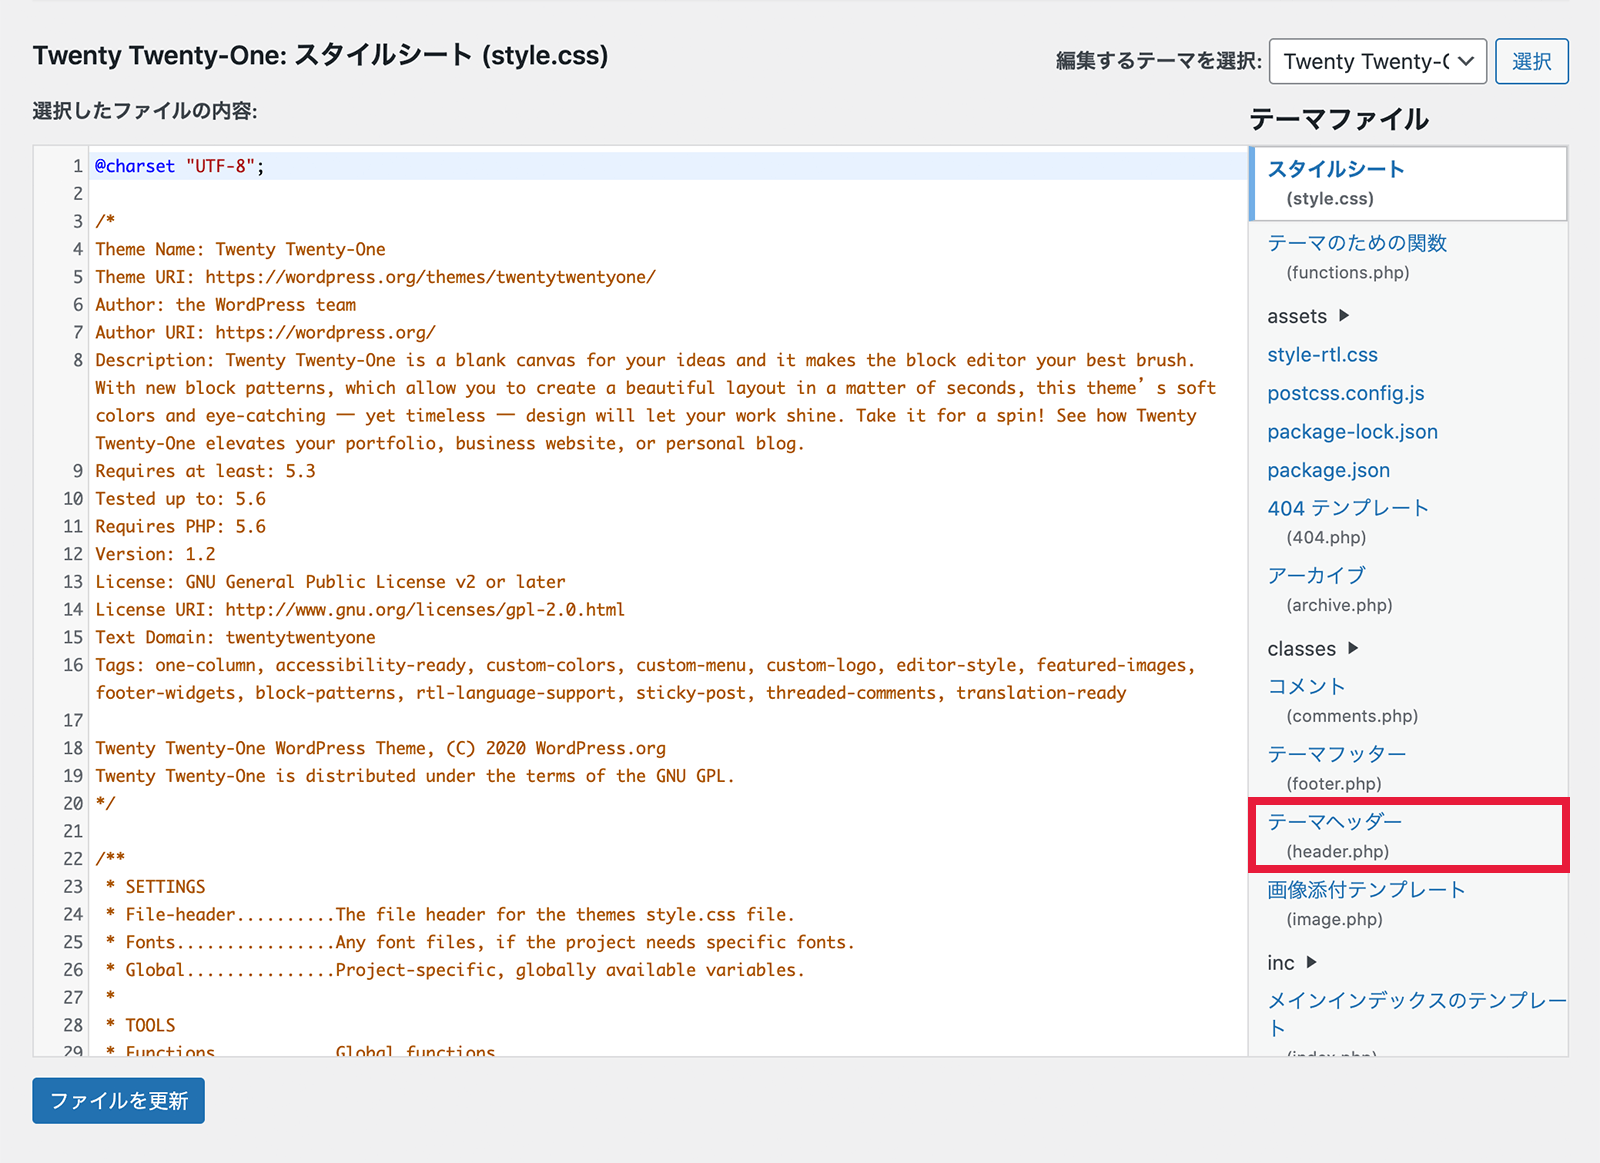The height and width of the screenshot is (1163, 1600).
Task: Click the File-header comment line
Action: pos(450,915)
